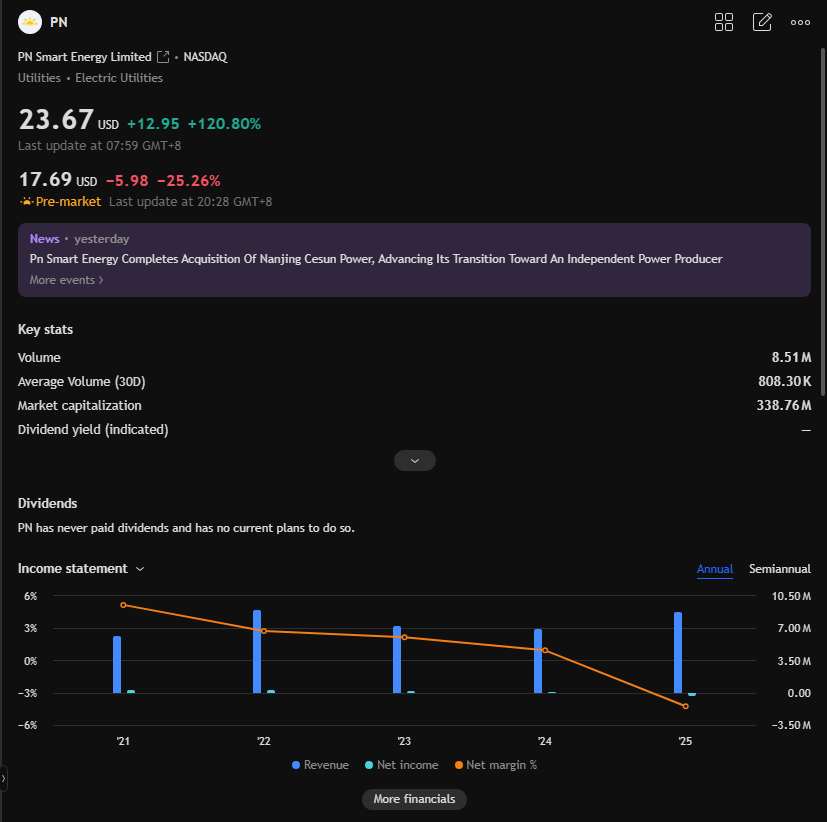Click the Average Volume 808.30 K value
Image resolution: width=827 pixels, height=822 pixels.
784,381
